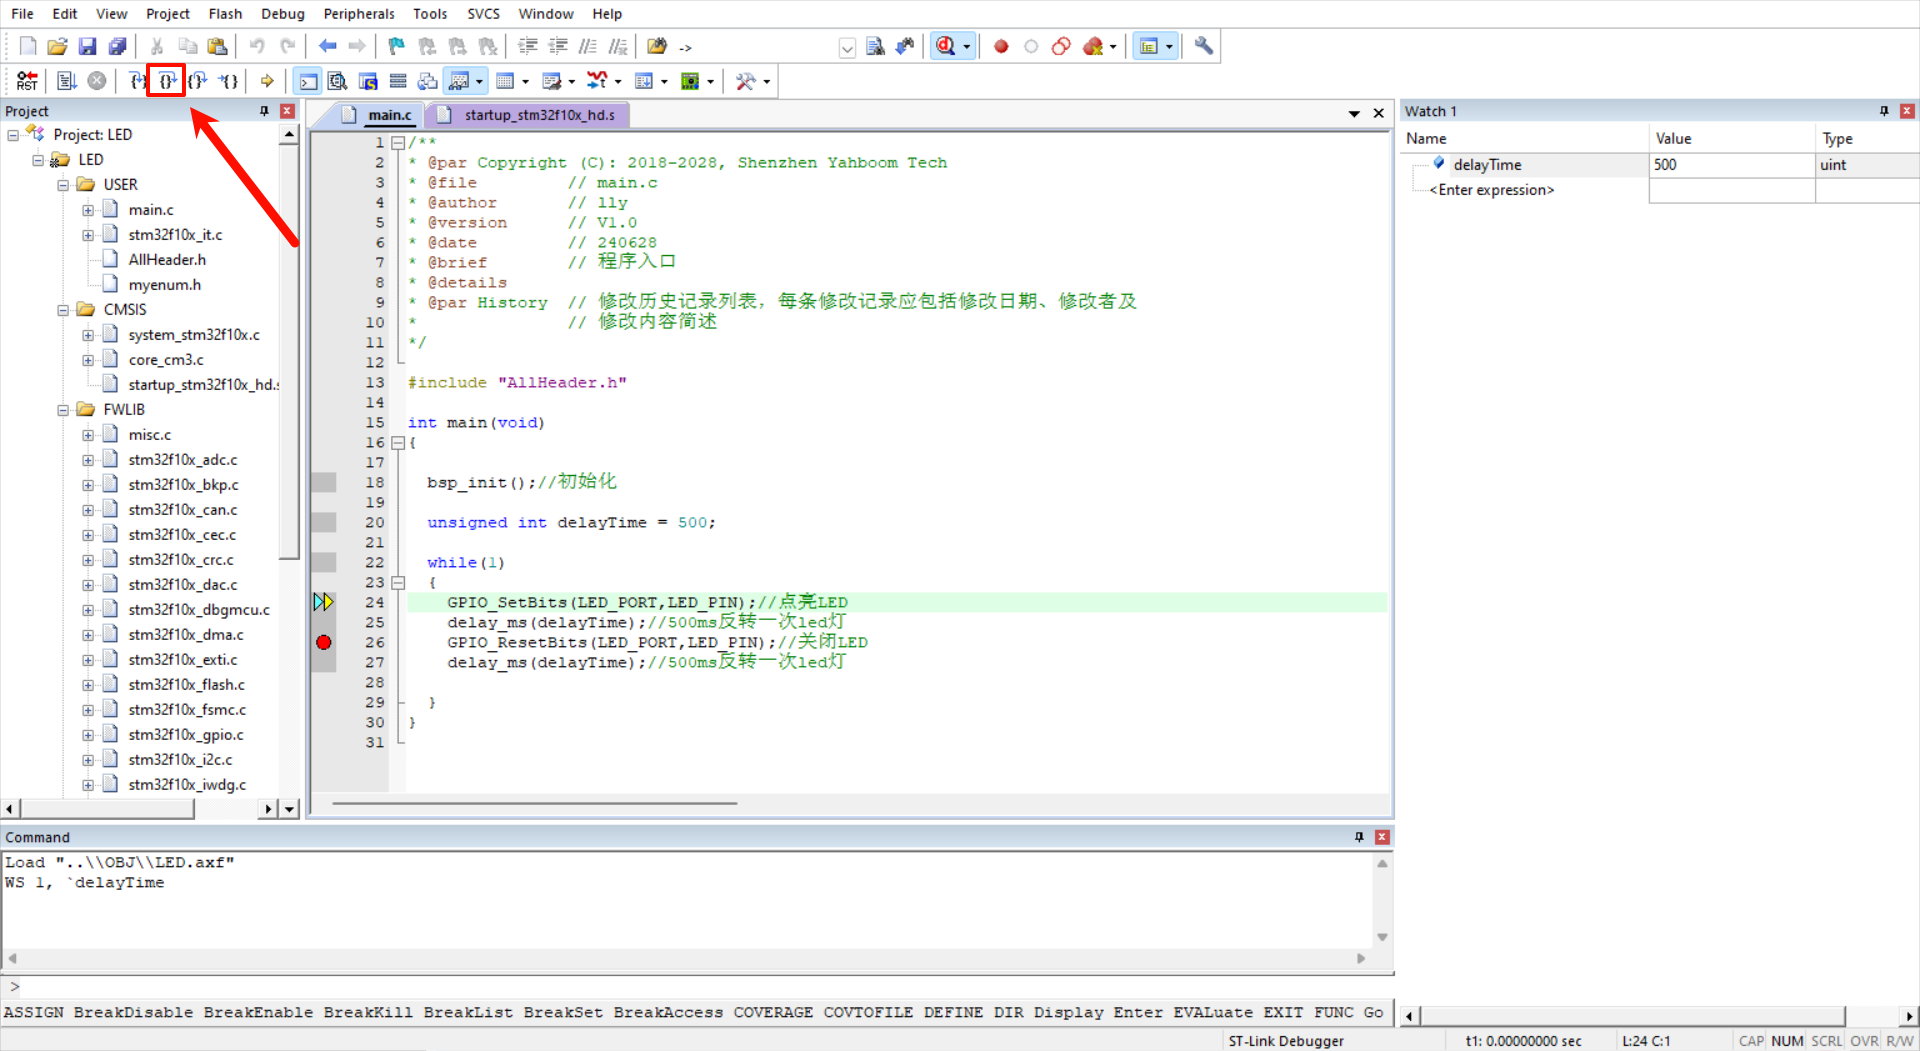1920x1051 pixels.
Task: Reset the CPU with the RST icon
Action: click(x=27, y=81)
